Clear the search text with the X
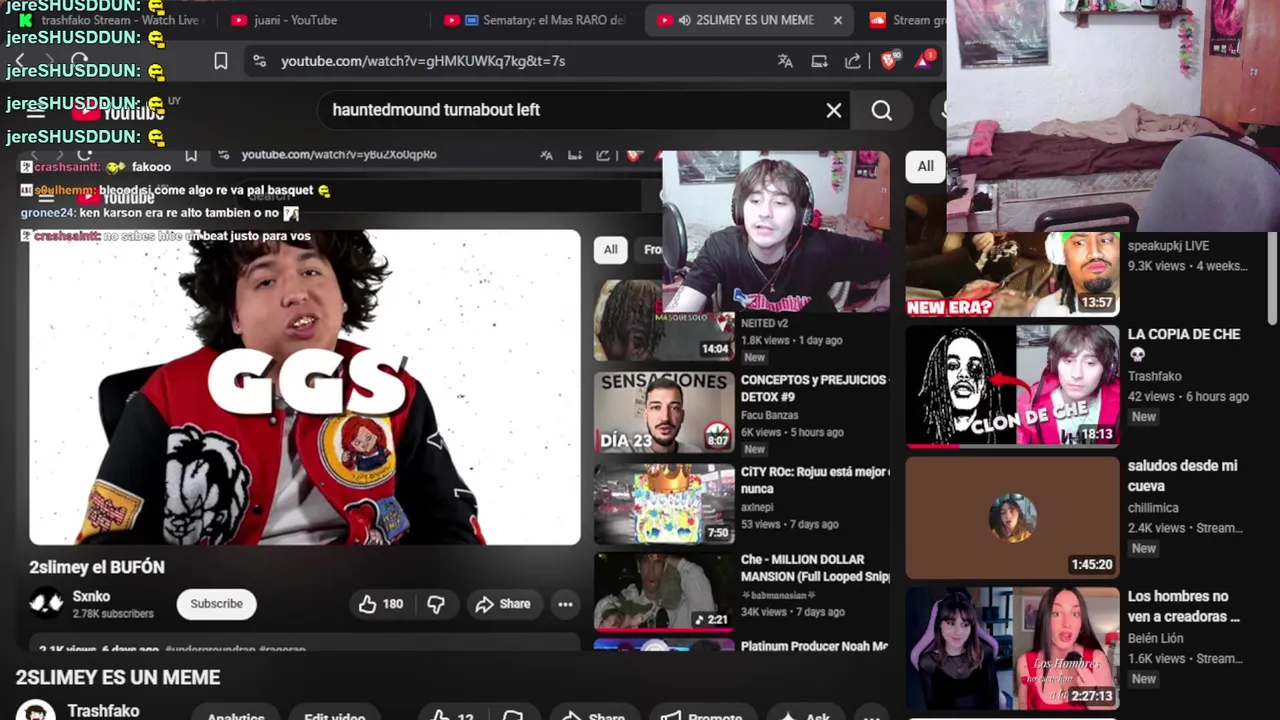 click(834, 110)
